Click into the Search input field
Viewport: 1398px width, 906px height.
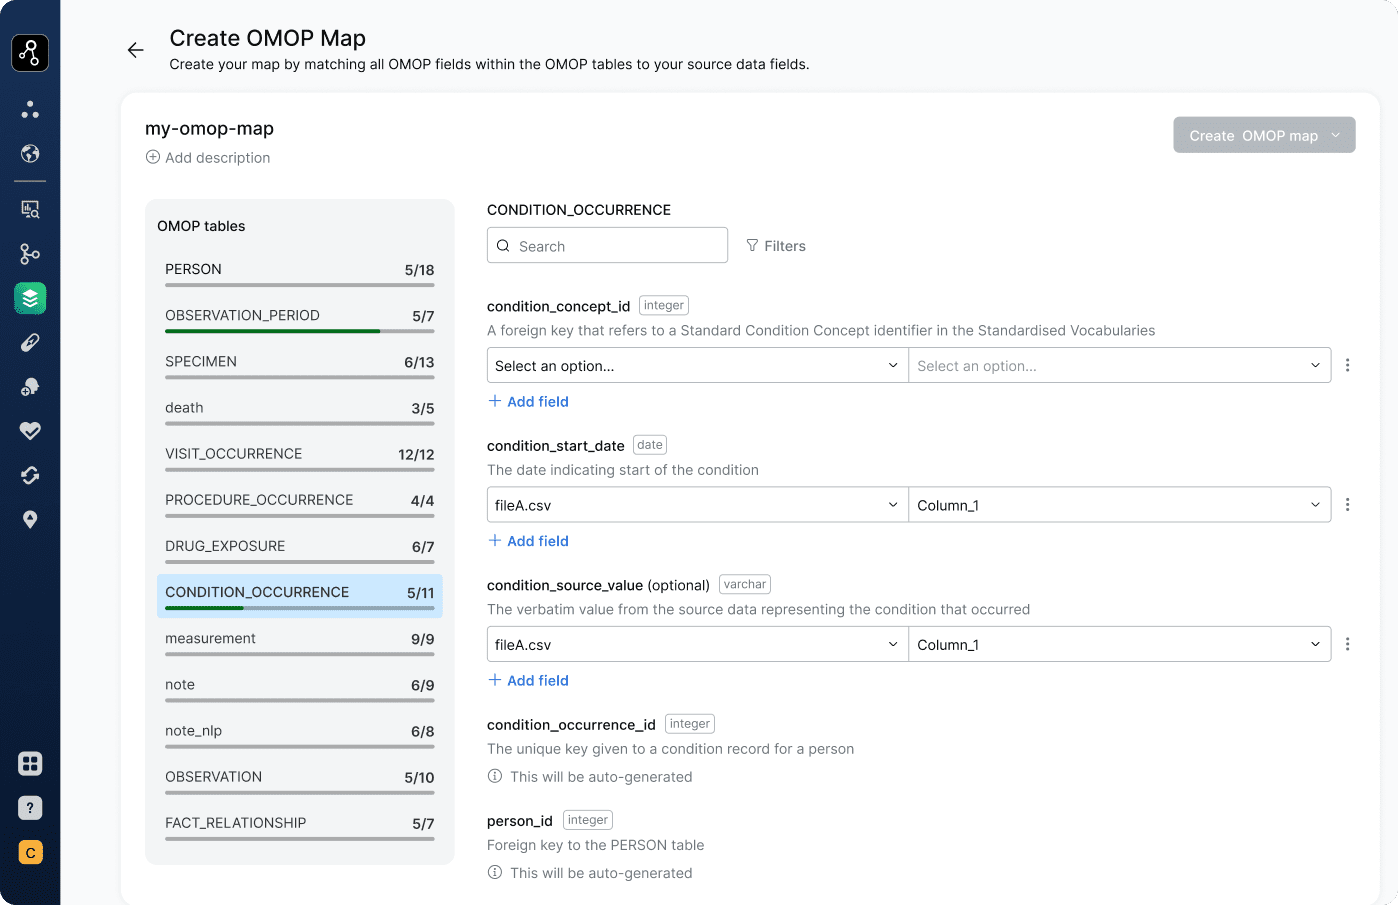[607, 246]
